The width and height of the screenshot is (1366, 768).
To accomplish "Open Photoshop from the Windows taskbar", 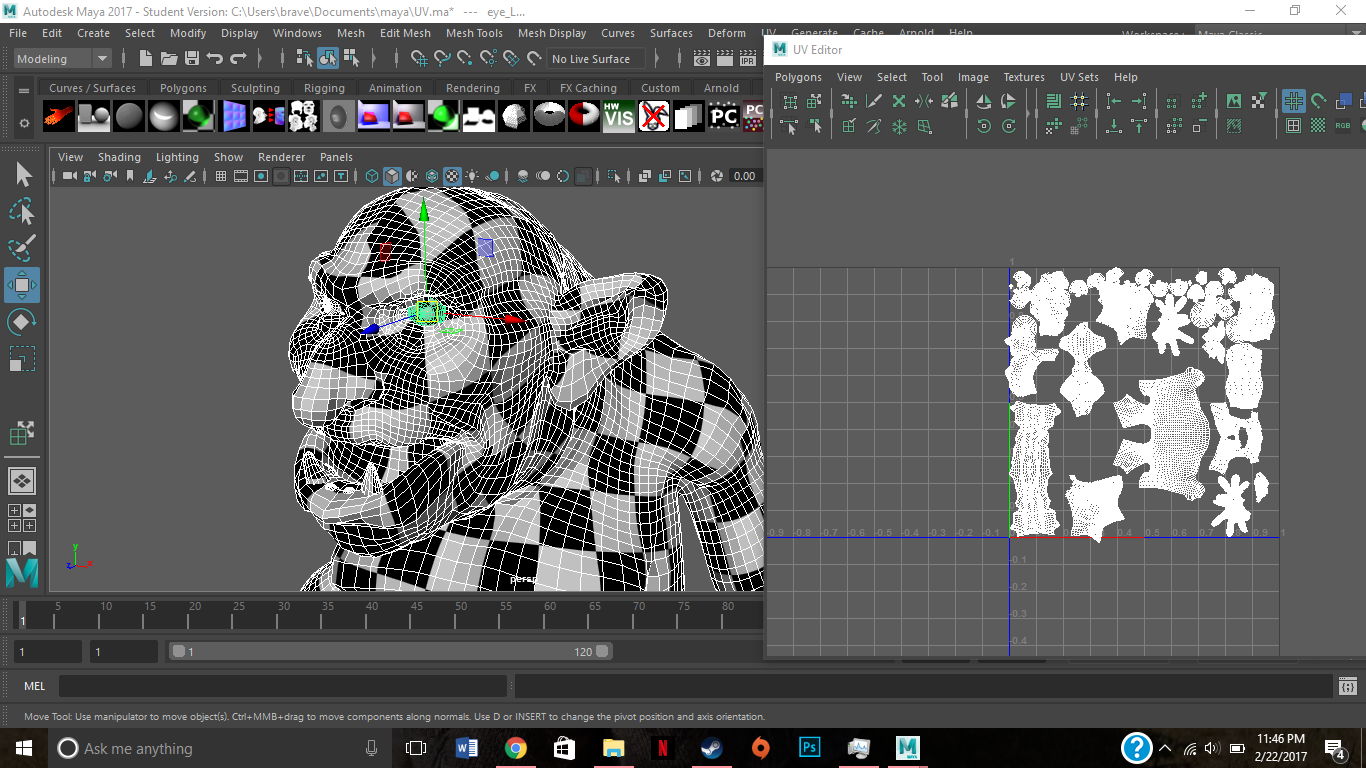I will pyautogui.click(x=809, y=747).
